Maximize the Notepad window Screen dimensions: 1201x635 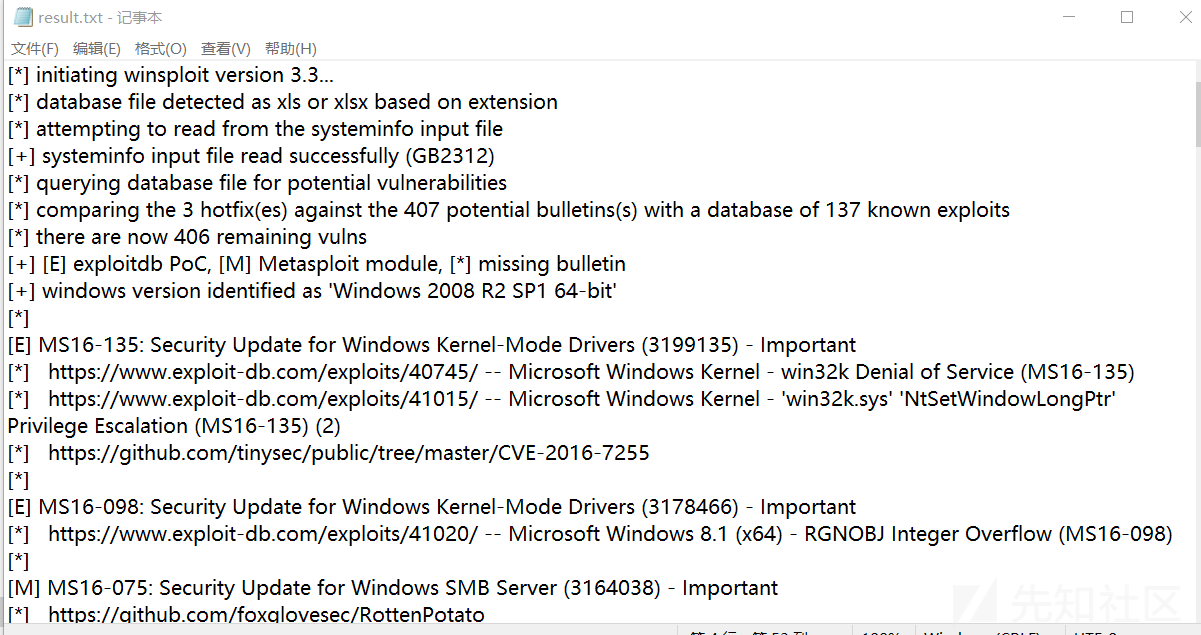(1127, 17)
